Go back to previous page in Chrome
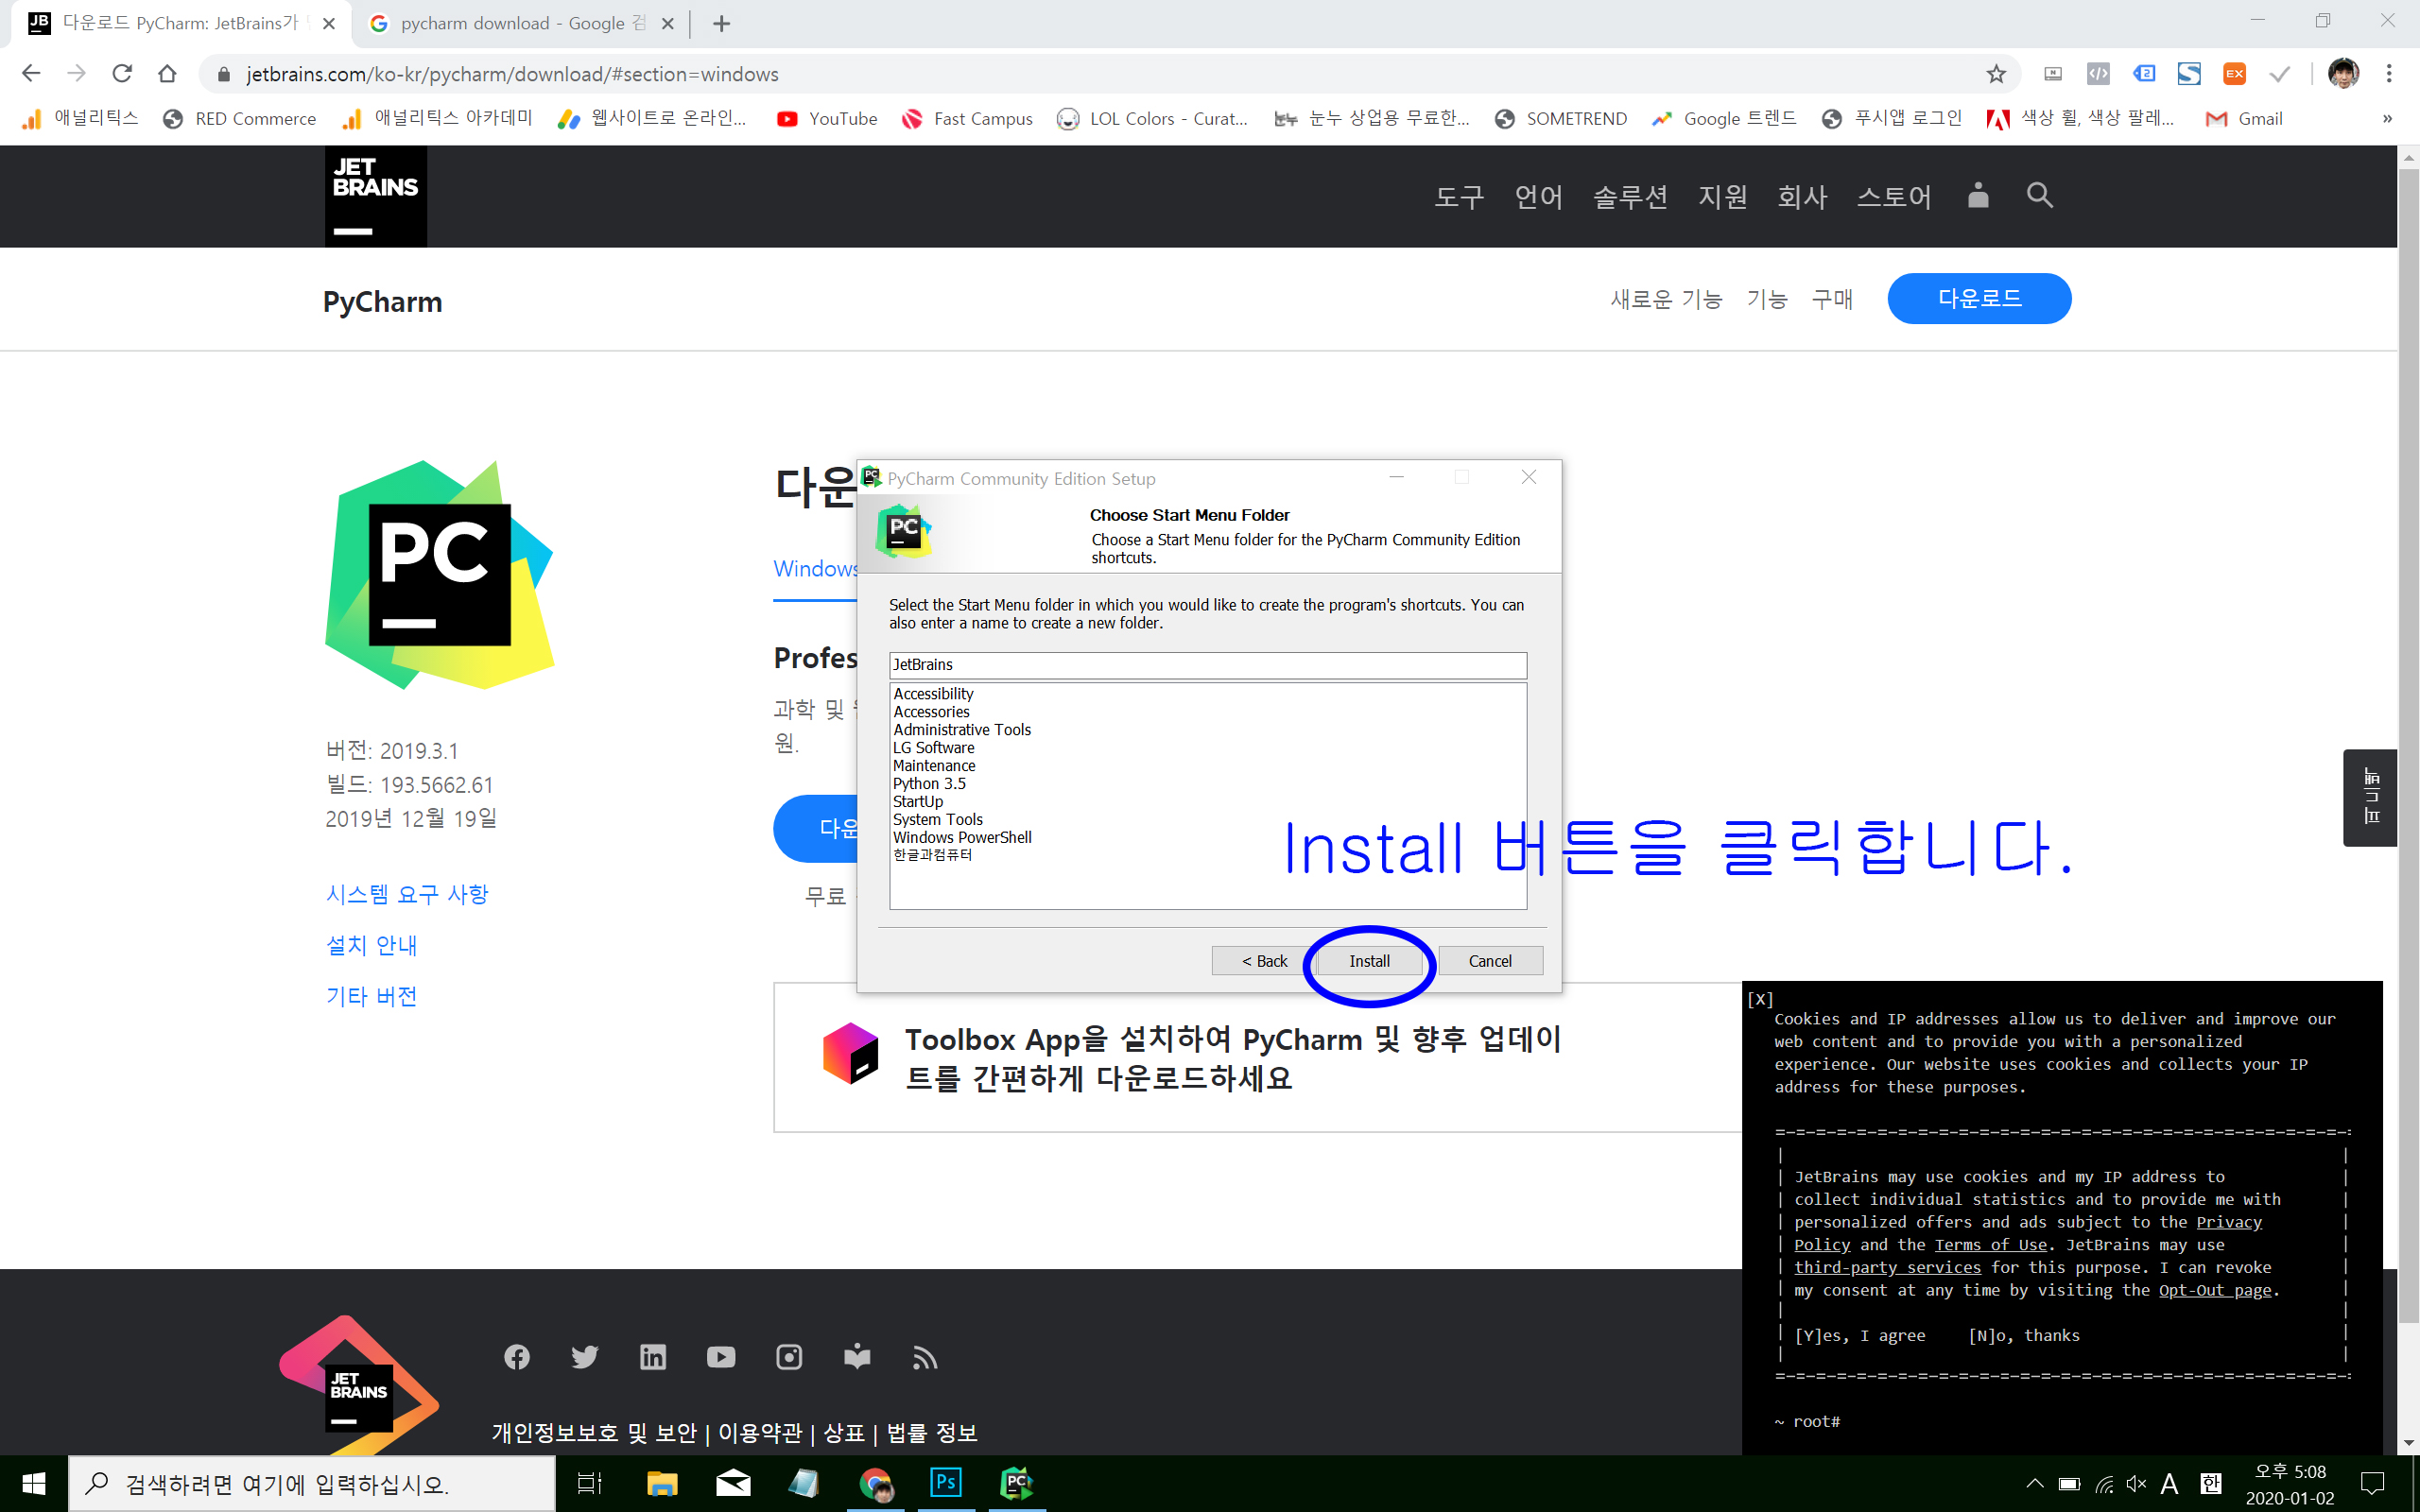 click(x=31, y=74)
